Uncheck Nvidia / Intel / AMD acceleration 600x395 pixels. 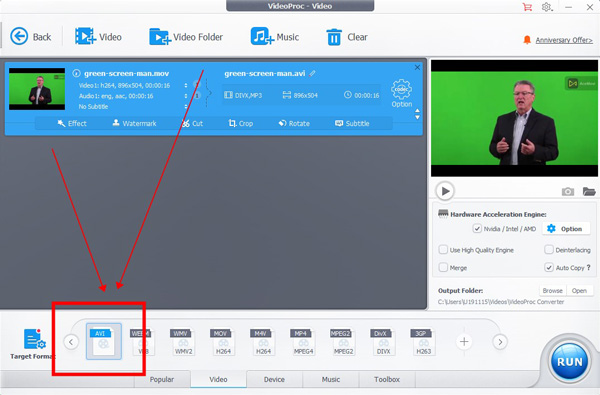coord(477,229)
